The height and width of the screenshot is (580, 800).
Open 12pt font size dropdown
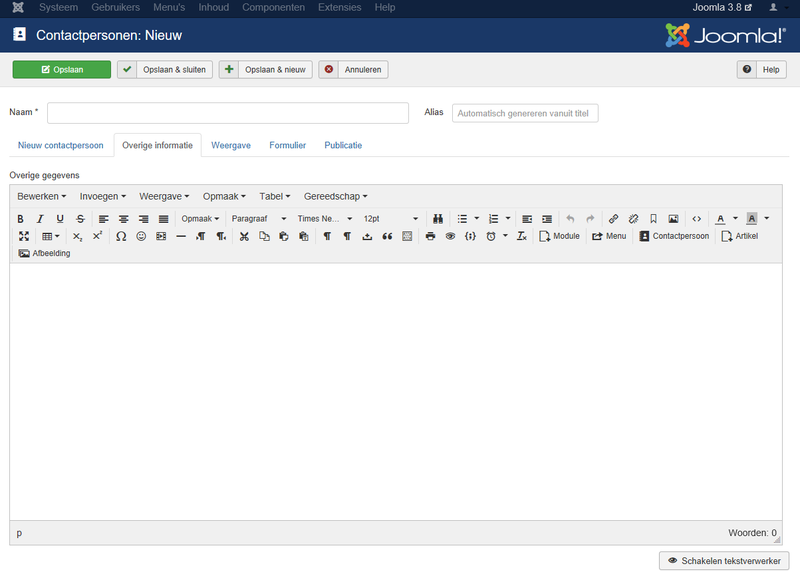click(390, 219)
